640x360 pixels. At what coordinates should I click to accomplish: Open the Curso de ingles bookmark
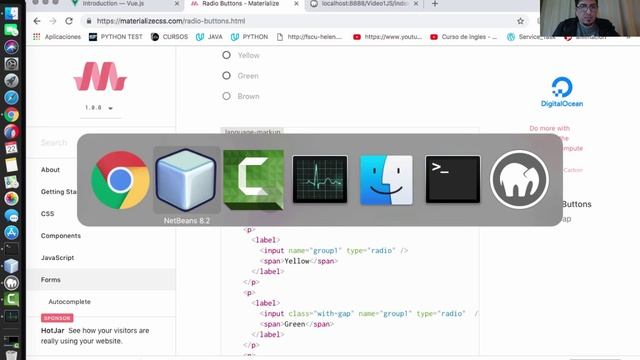(x=464, y=37)
